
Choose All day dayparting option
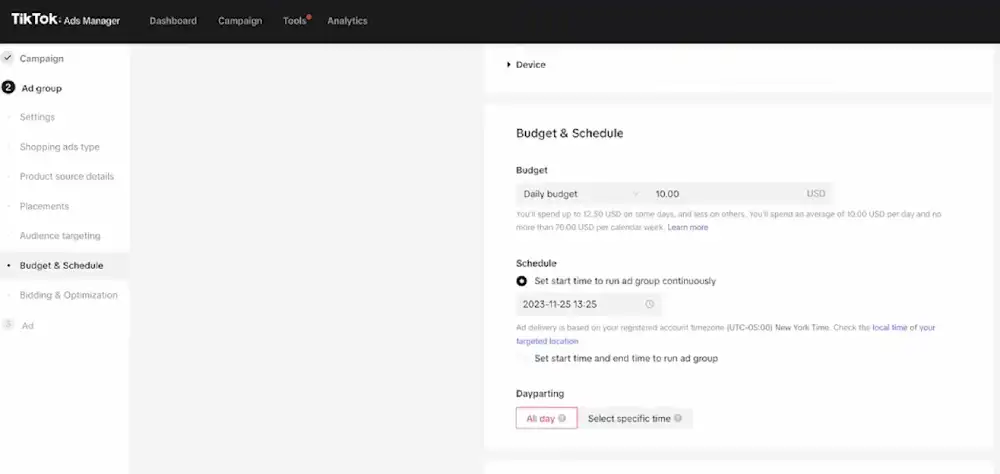pos(546,419)
